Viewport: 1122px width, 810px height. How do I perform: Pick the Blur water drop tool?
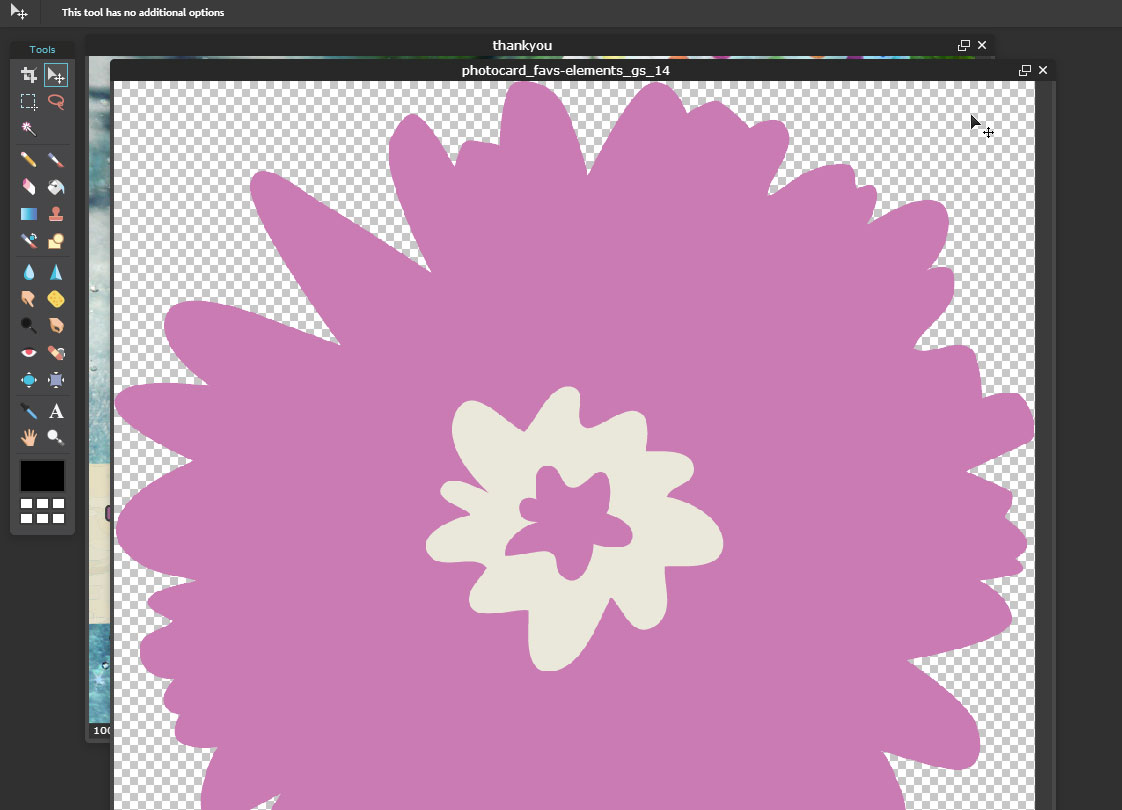click(x=29, y=272)
